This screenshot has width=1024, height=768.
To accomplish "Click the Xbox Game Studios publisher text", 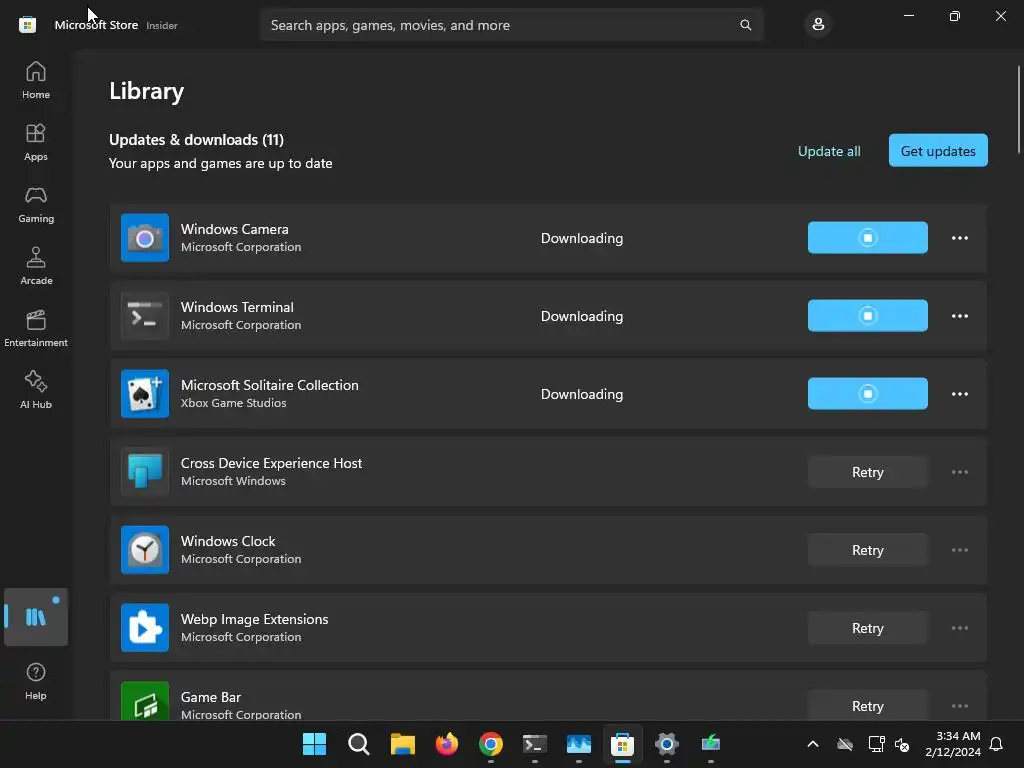I will 233,403.
